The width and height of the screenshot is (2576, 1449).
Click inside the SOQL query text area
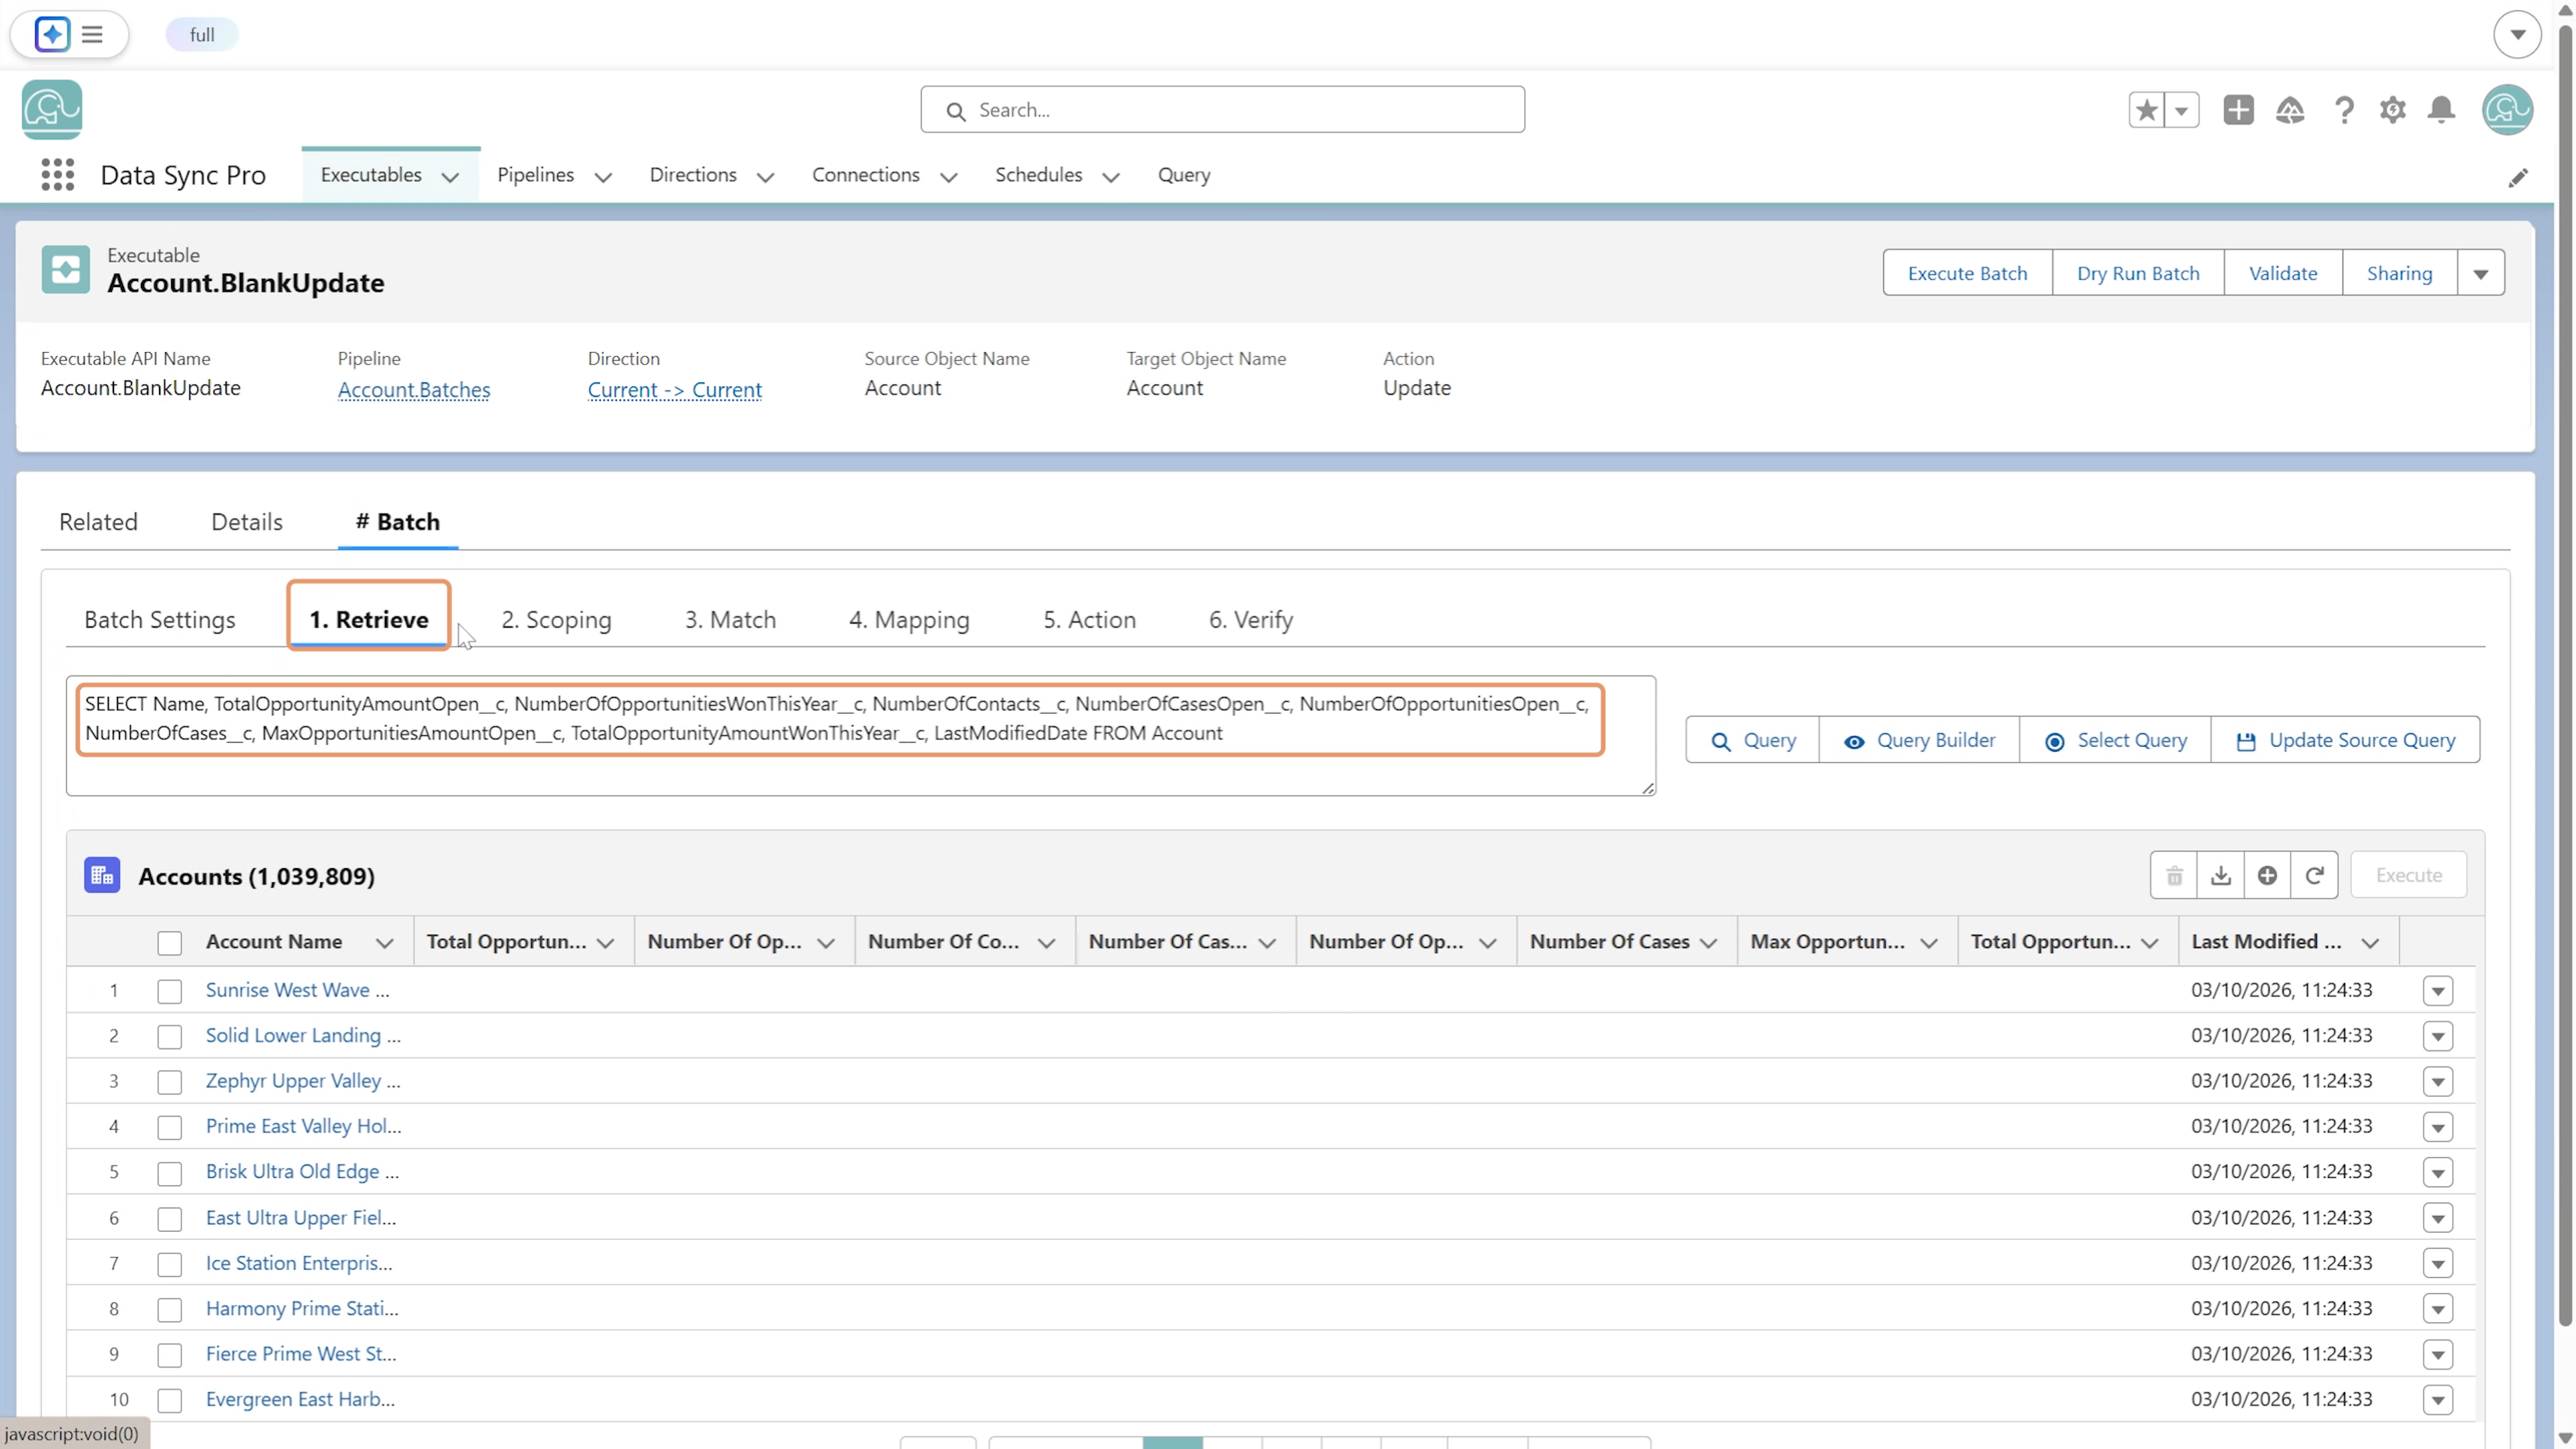point(861,736)
